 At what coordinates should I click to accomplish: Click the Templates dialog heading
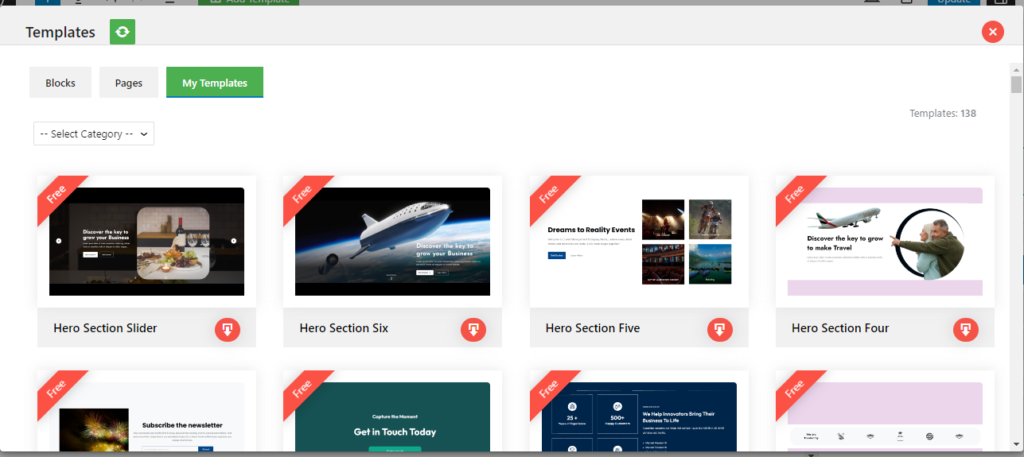pos(60,32)
